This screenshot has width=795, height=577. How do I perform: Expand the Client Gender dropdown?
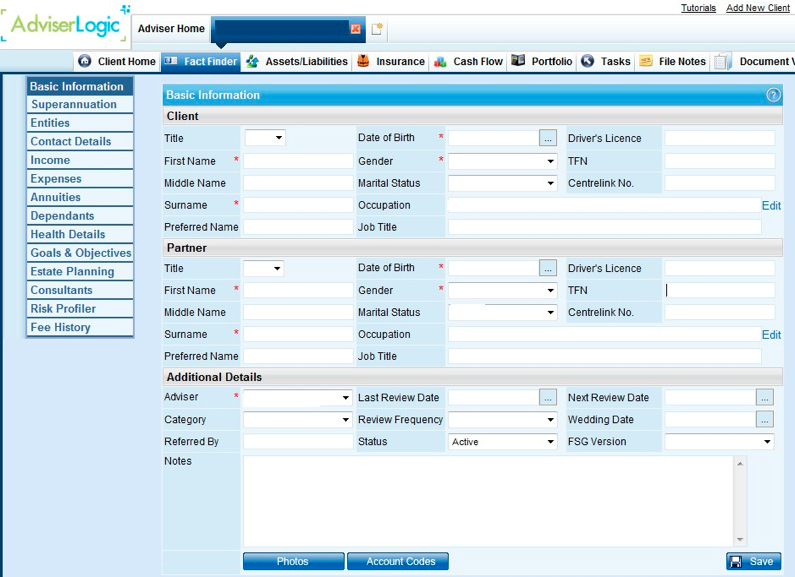click(502, 161)
